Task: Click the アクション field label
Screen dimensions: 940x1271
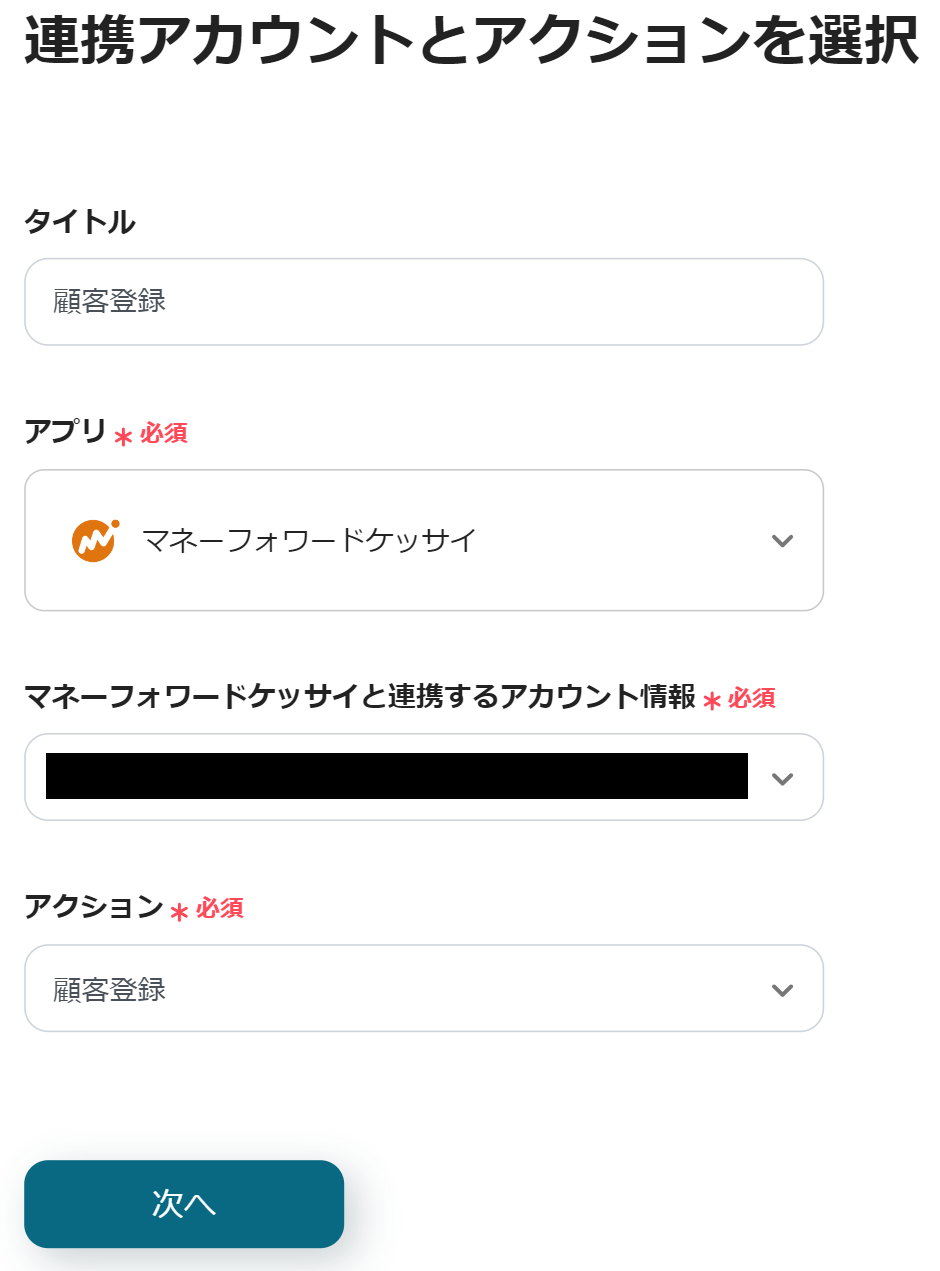Action: [x=94, y=906]
